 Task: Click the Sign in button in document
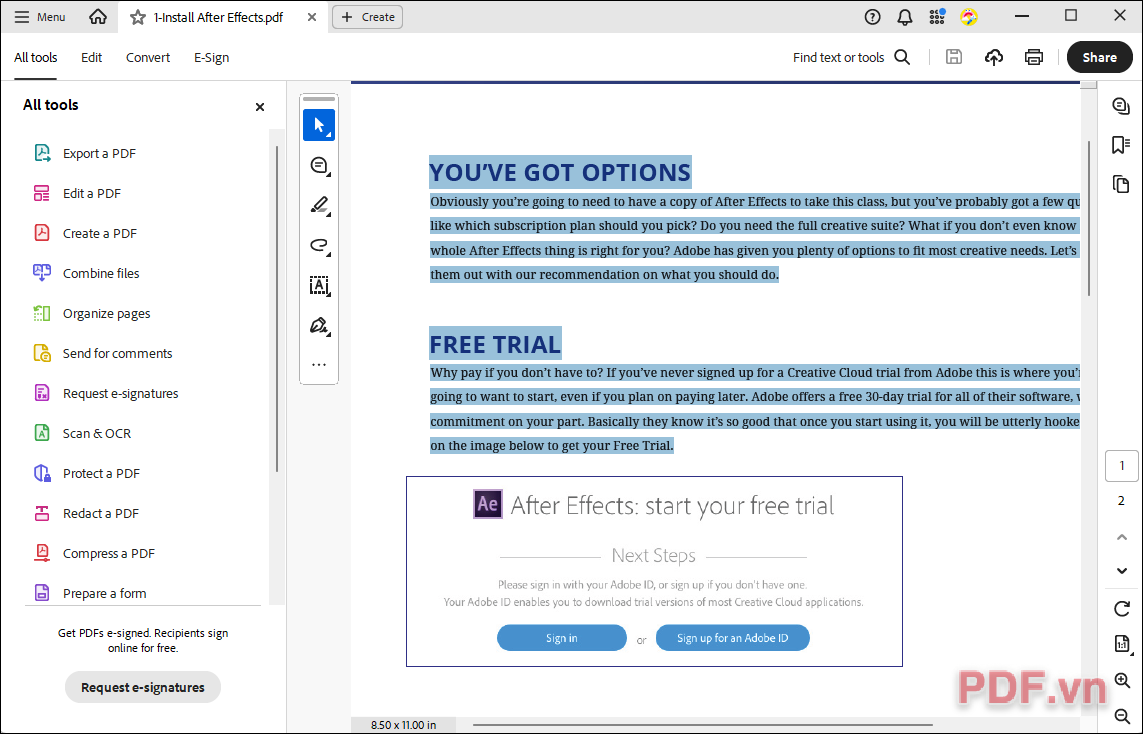[561, 638]
